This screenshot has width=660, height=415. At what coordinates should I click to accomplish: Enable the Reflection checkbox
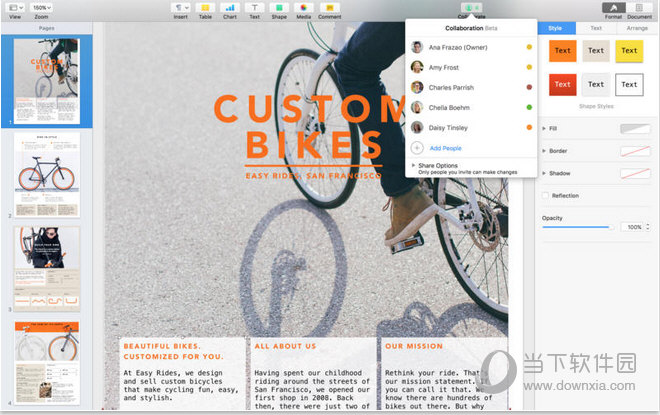pos(546,196)
